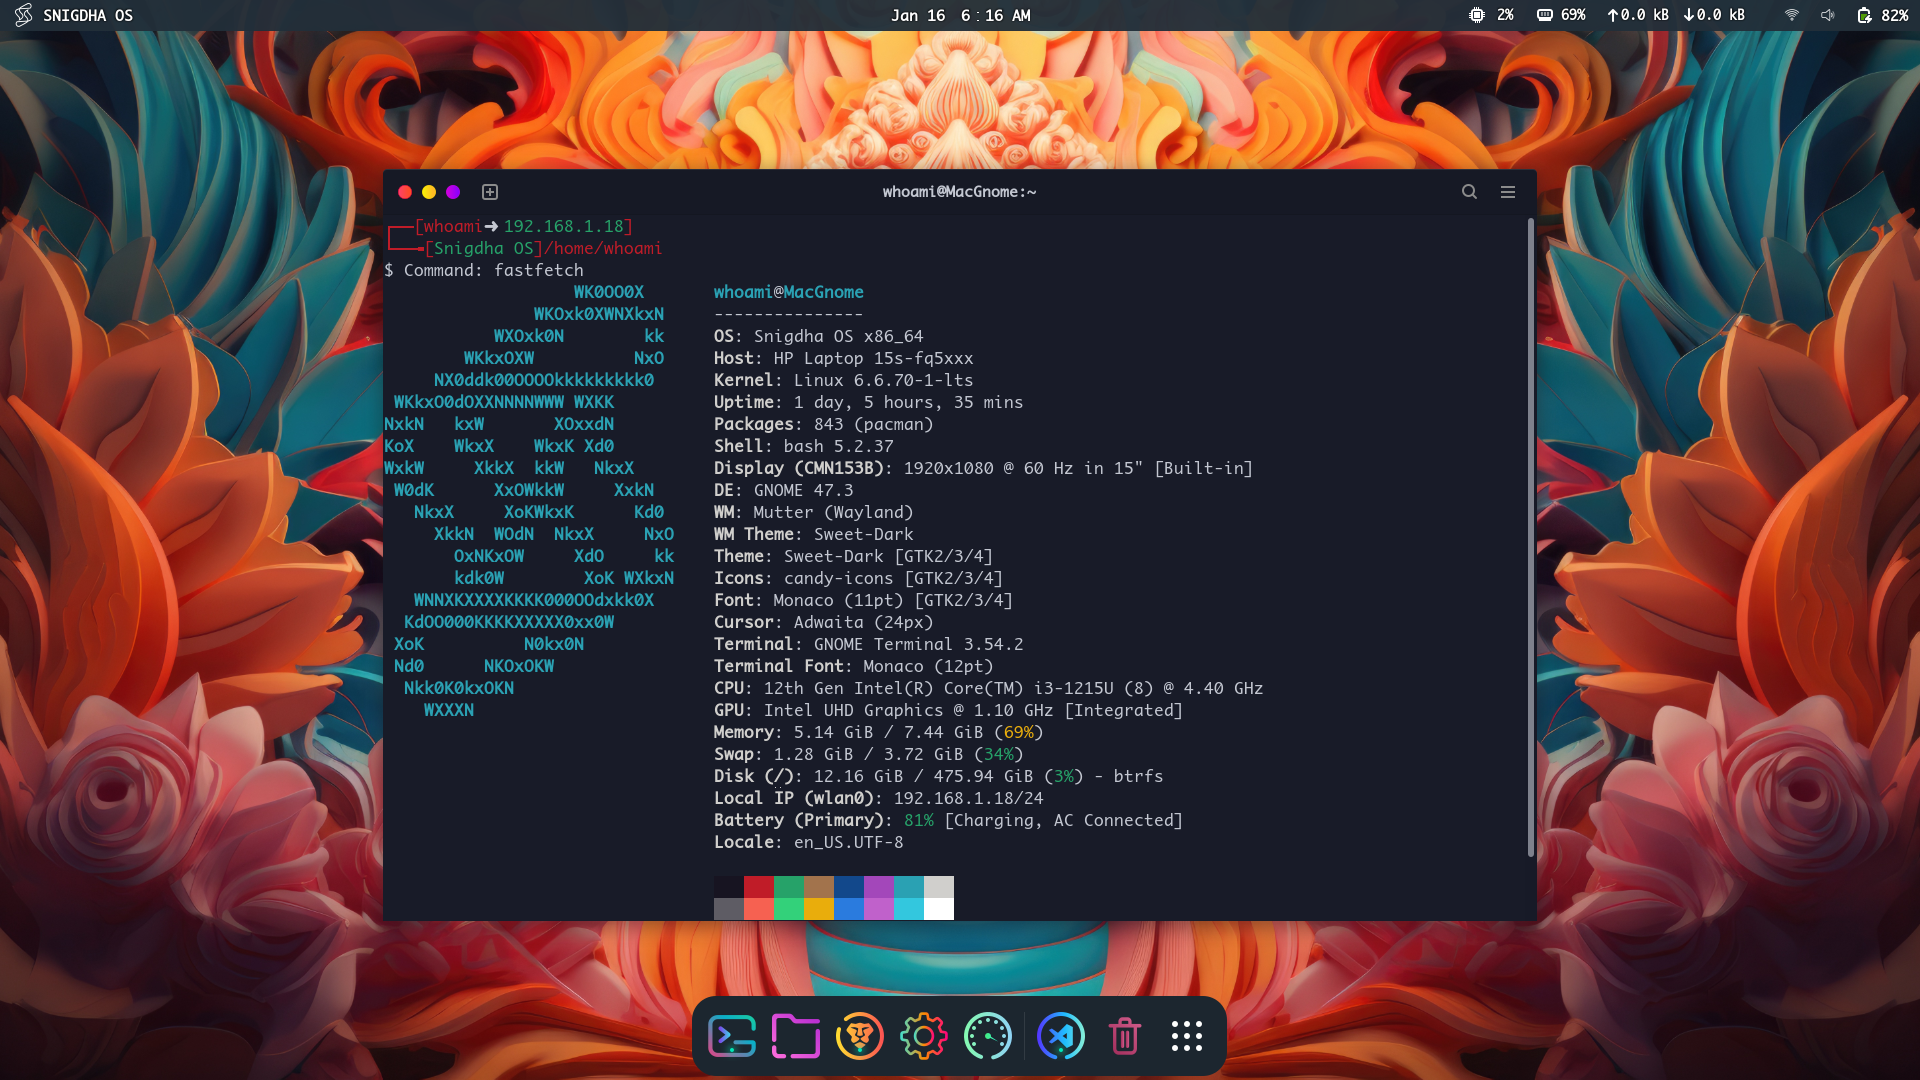The height and width of the screenshot is (1080, 1920).
Task: Open the clock and calendar menu
Action: pyautogui.click(x=961, y=15)
